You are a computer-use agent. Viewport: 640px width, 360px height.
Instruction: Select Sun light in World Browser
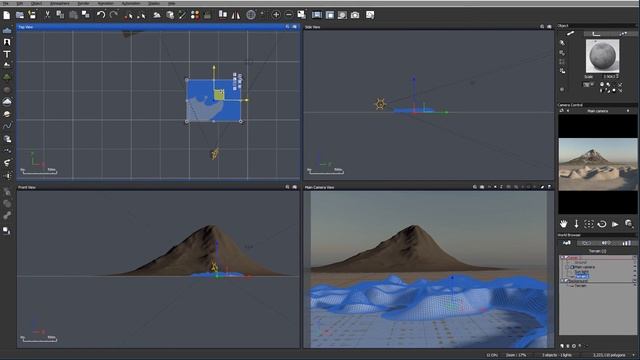click(581, 271)
